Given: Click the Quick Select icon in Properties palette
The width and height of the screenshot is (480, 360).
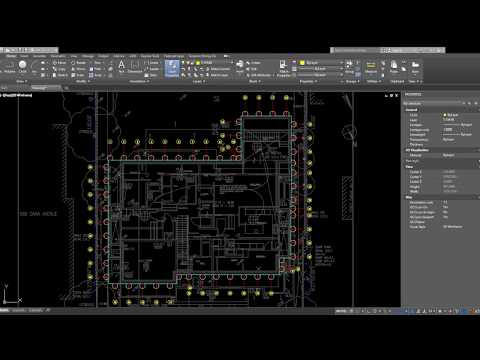Looking at the screenshot, I should point(476,104).
